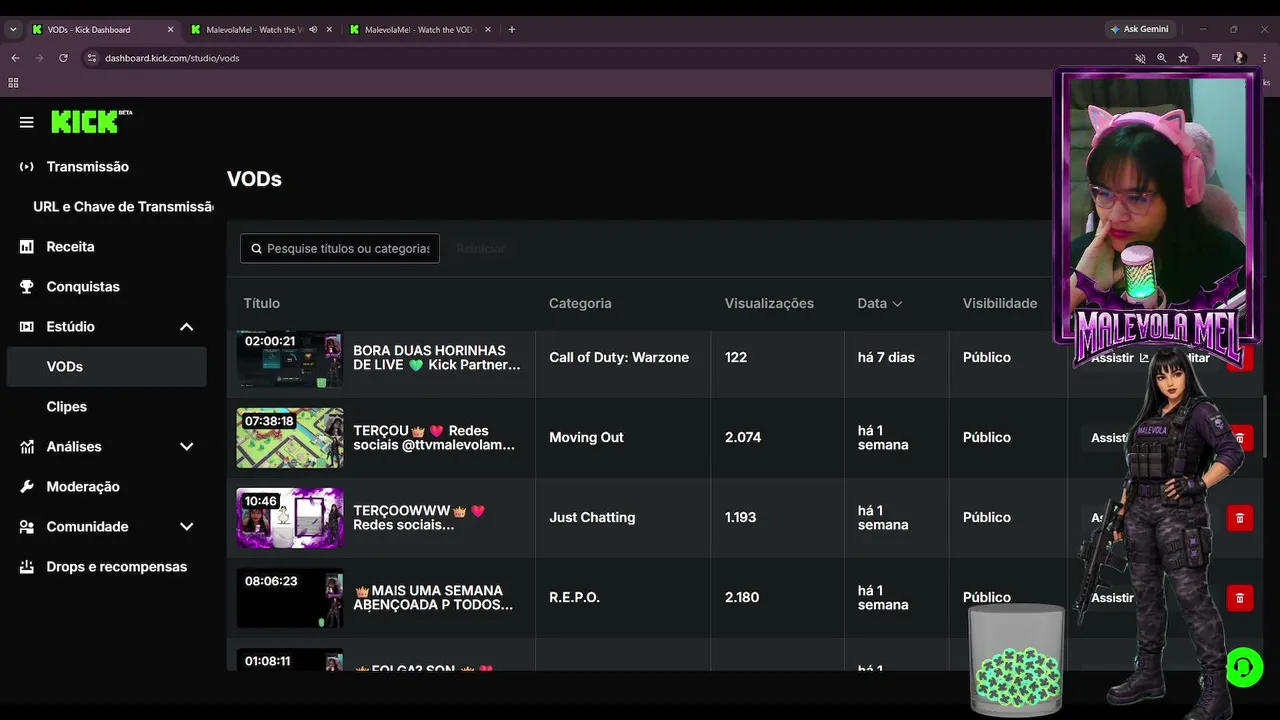Click the Transmissão broadcast icon
Screen dimensions: 1280x720
click(27, 167)
